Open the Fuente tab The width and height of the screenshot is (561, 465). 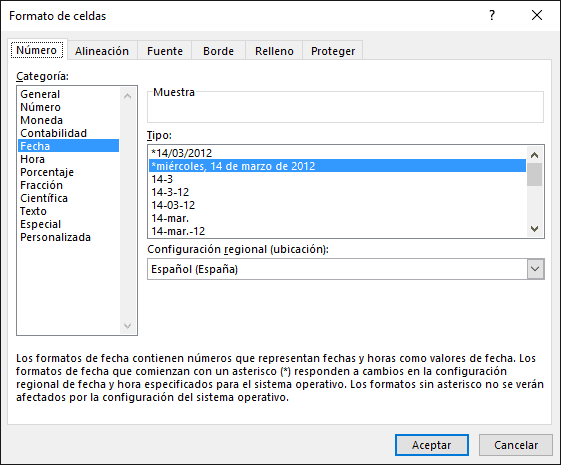coord(165,51)
